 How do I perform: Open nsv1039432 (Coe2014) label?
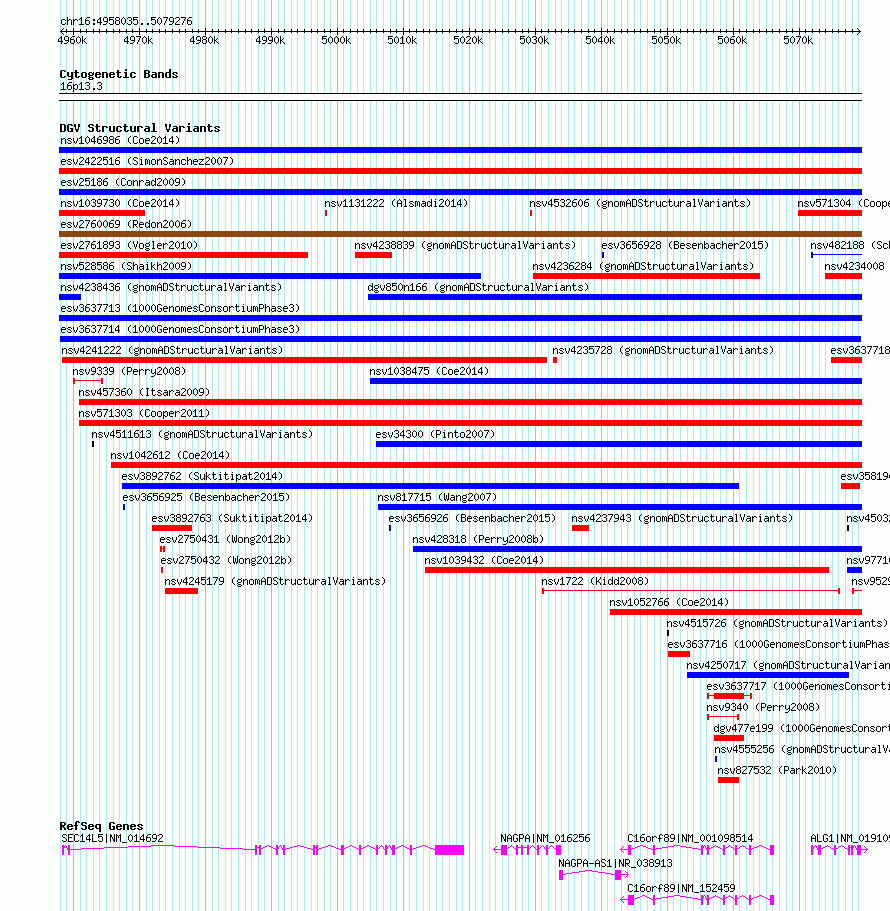click(484, 560)
